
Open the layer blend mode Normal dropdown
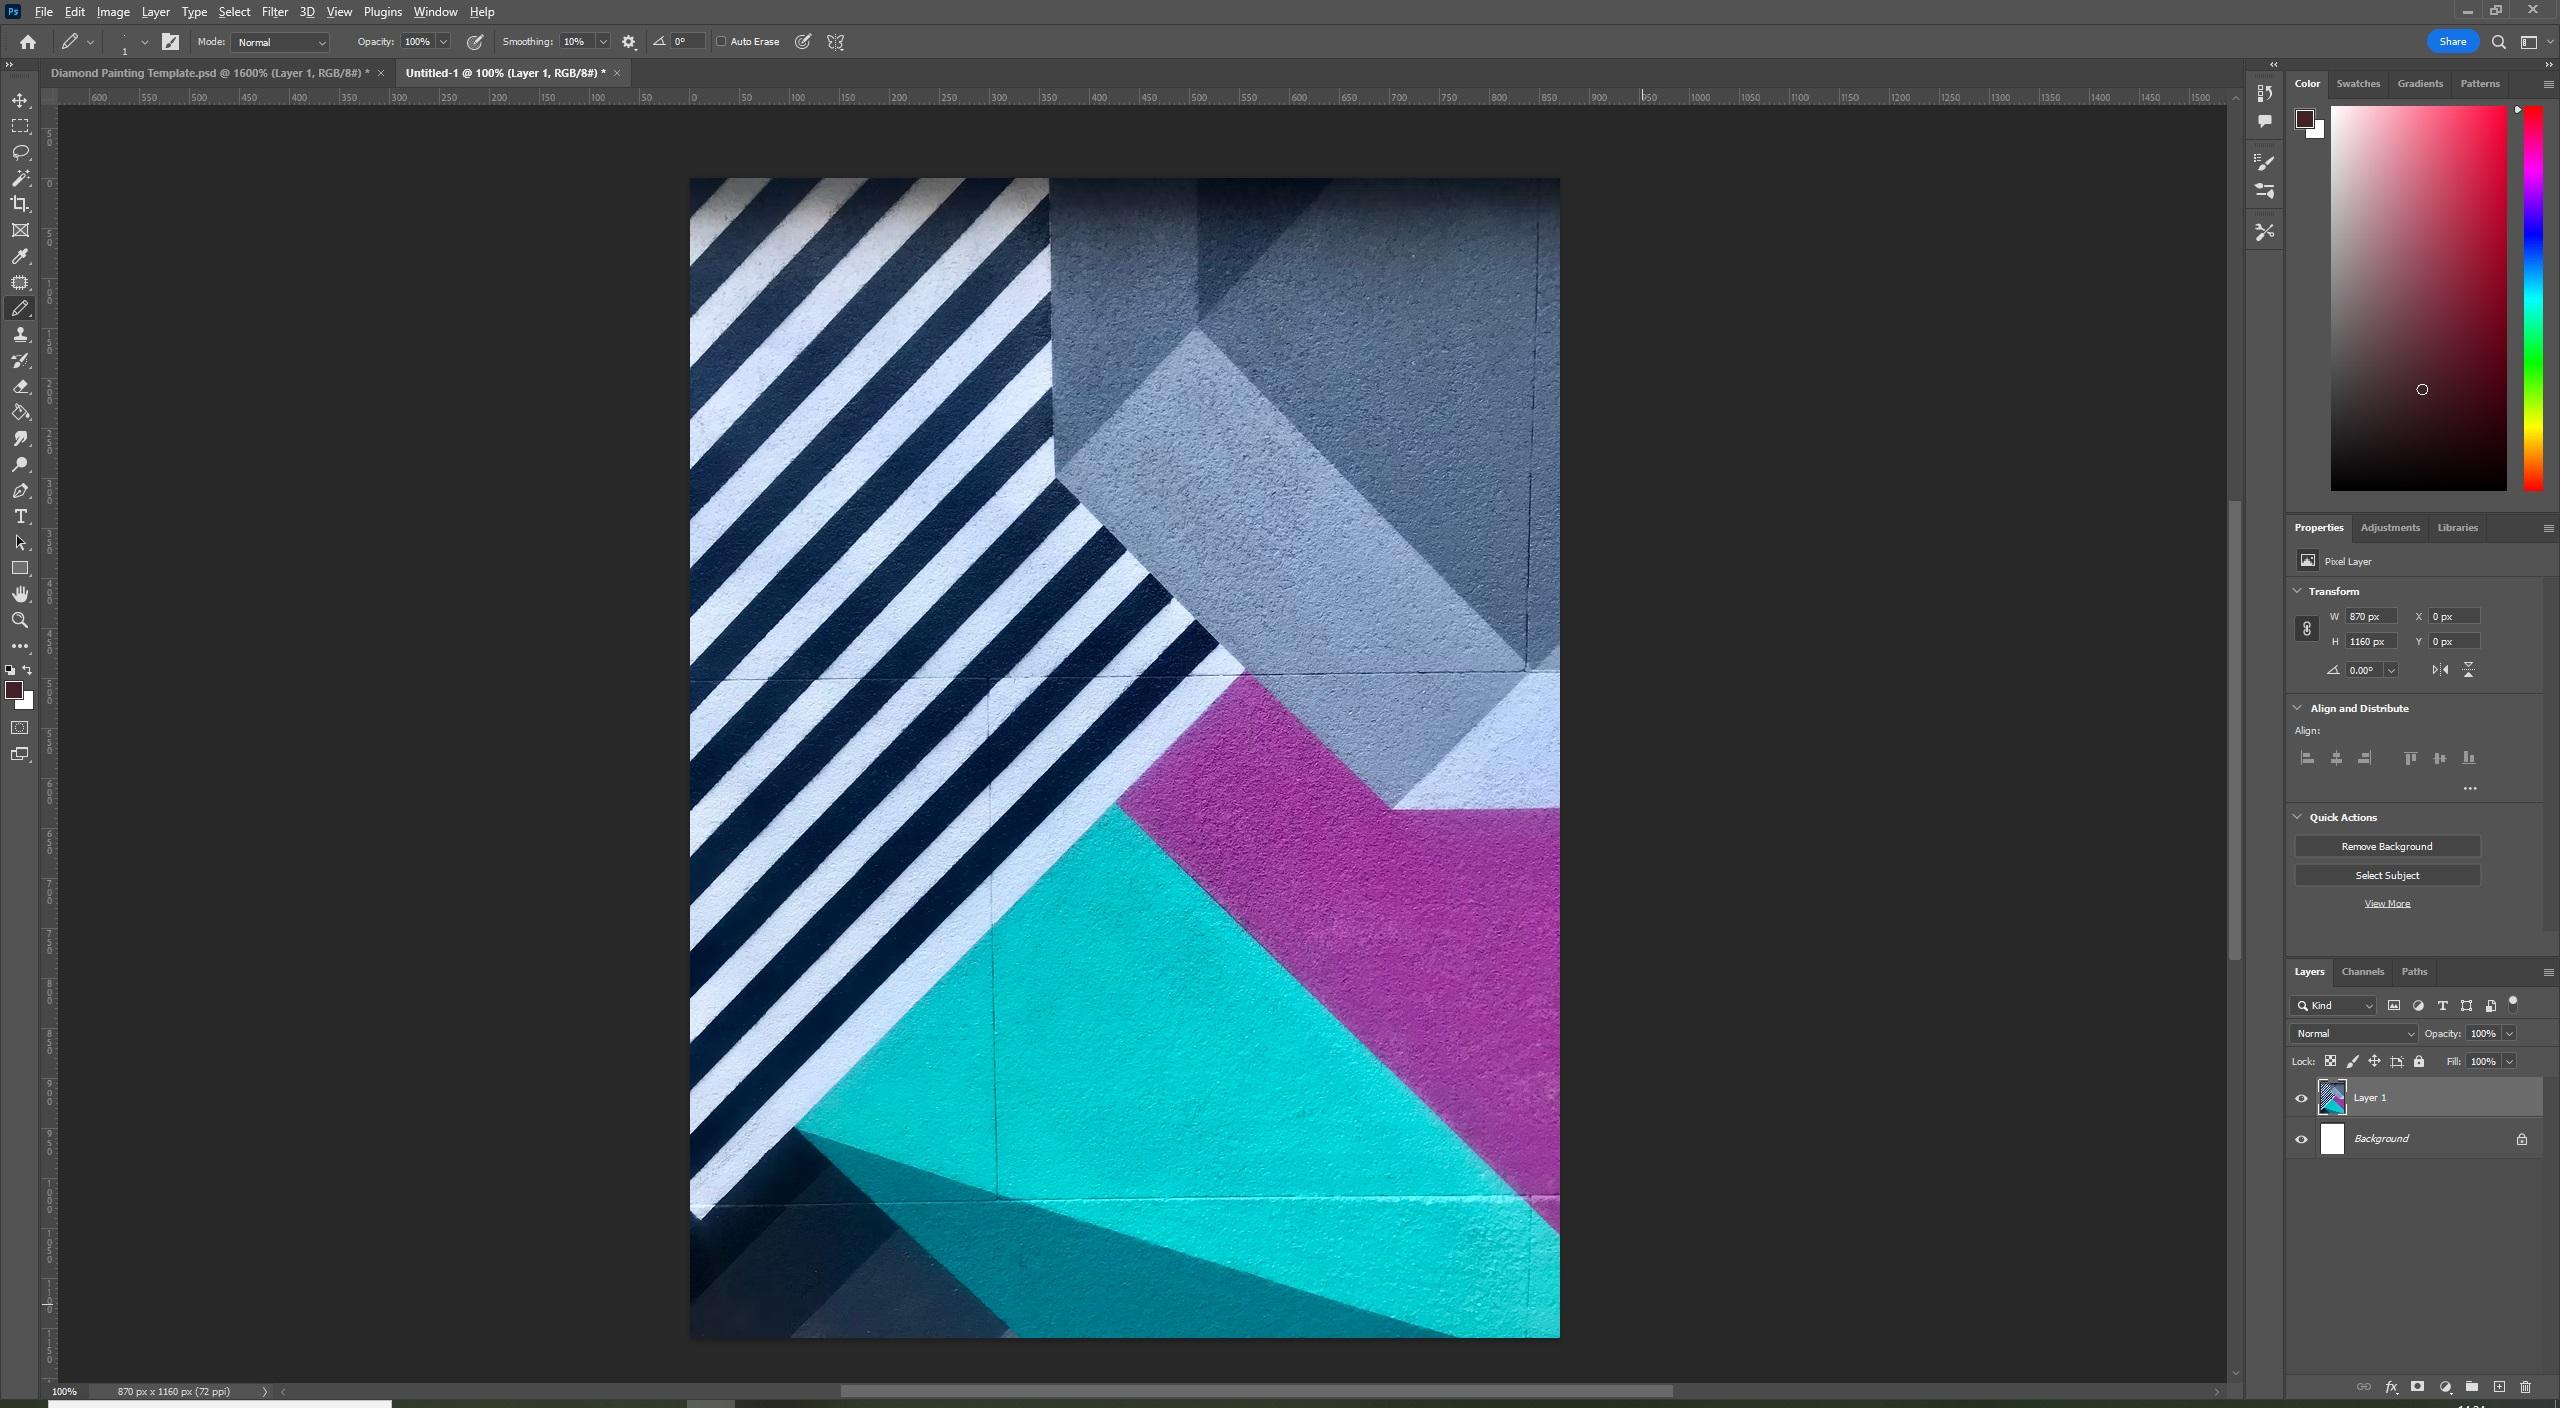tap(2354, 1034)
